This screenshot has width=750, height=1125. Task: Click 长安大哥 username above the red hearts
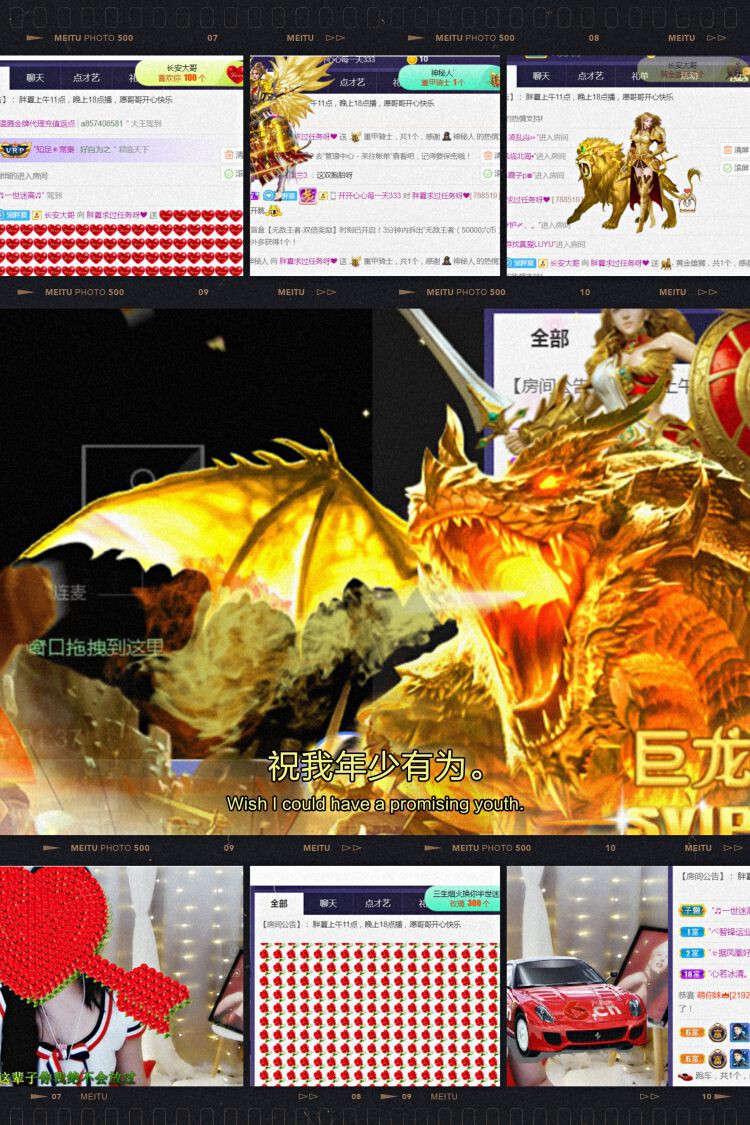coord(59,215)
